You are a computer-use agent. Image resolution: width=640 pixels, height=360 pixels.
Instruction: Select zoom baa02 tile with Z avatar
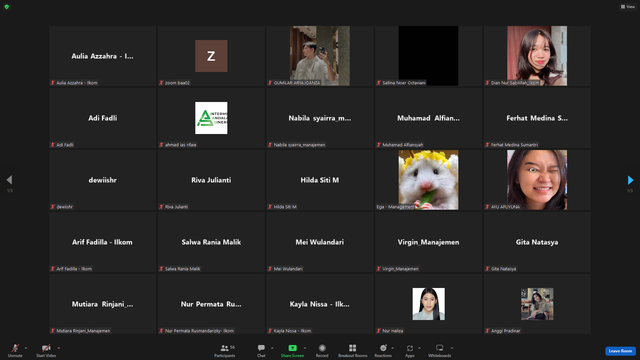(x=211, y=56)
